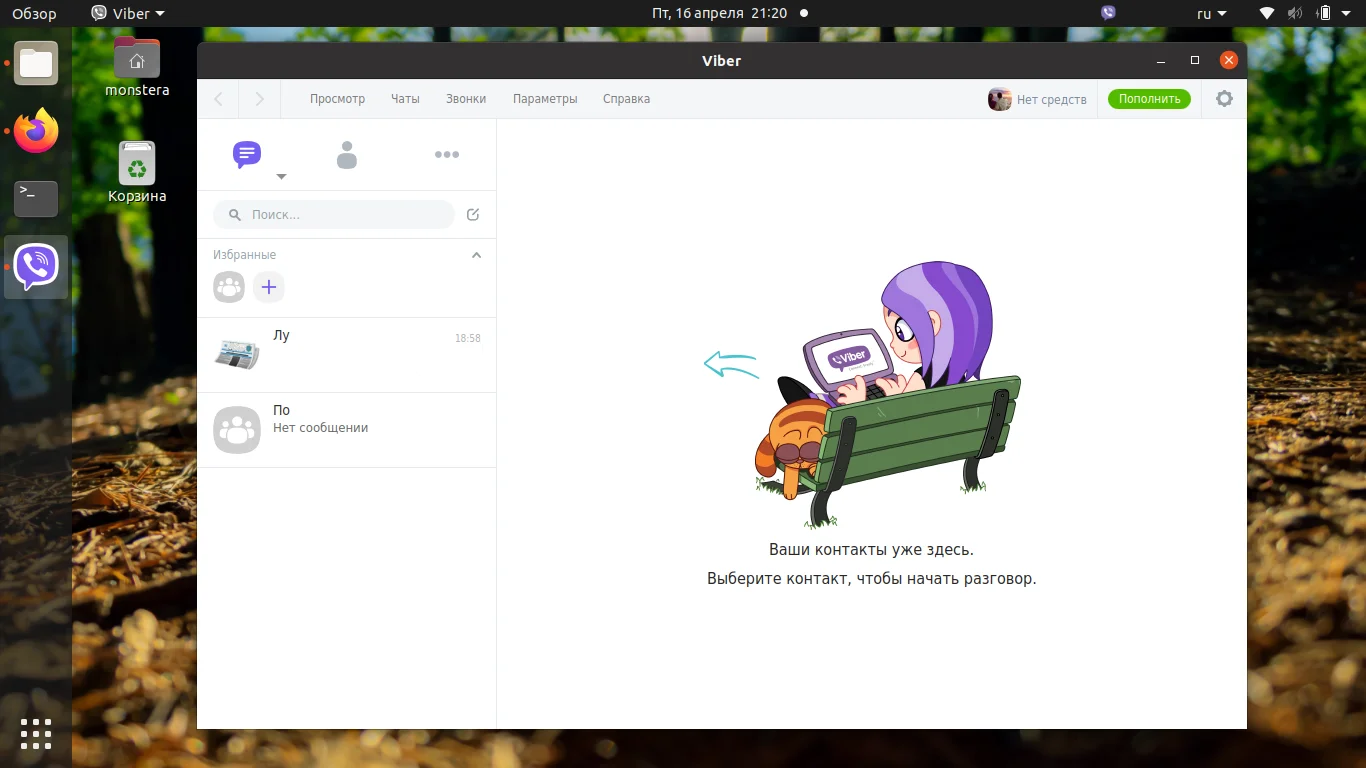Click the profile avatar next to Нет средств
The width and height of the screenshot is (1366, 768).
1000,99
